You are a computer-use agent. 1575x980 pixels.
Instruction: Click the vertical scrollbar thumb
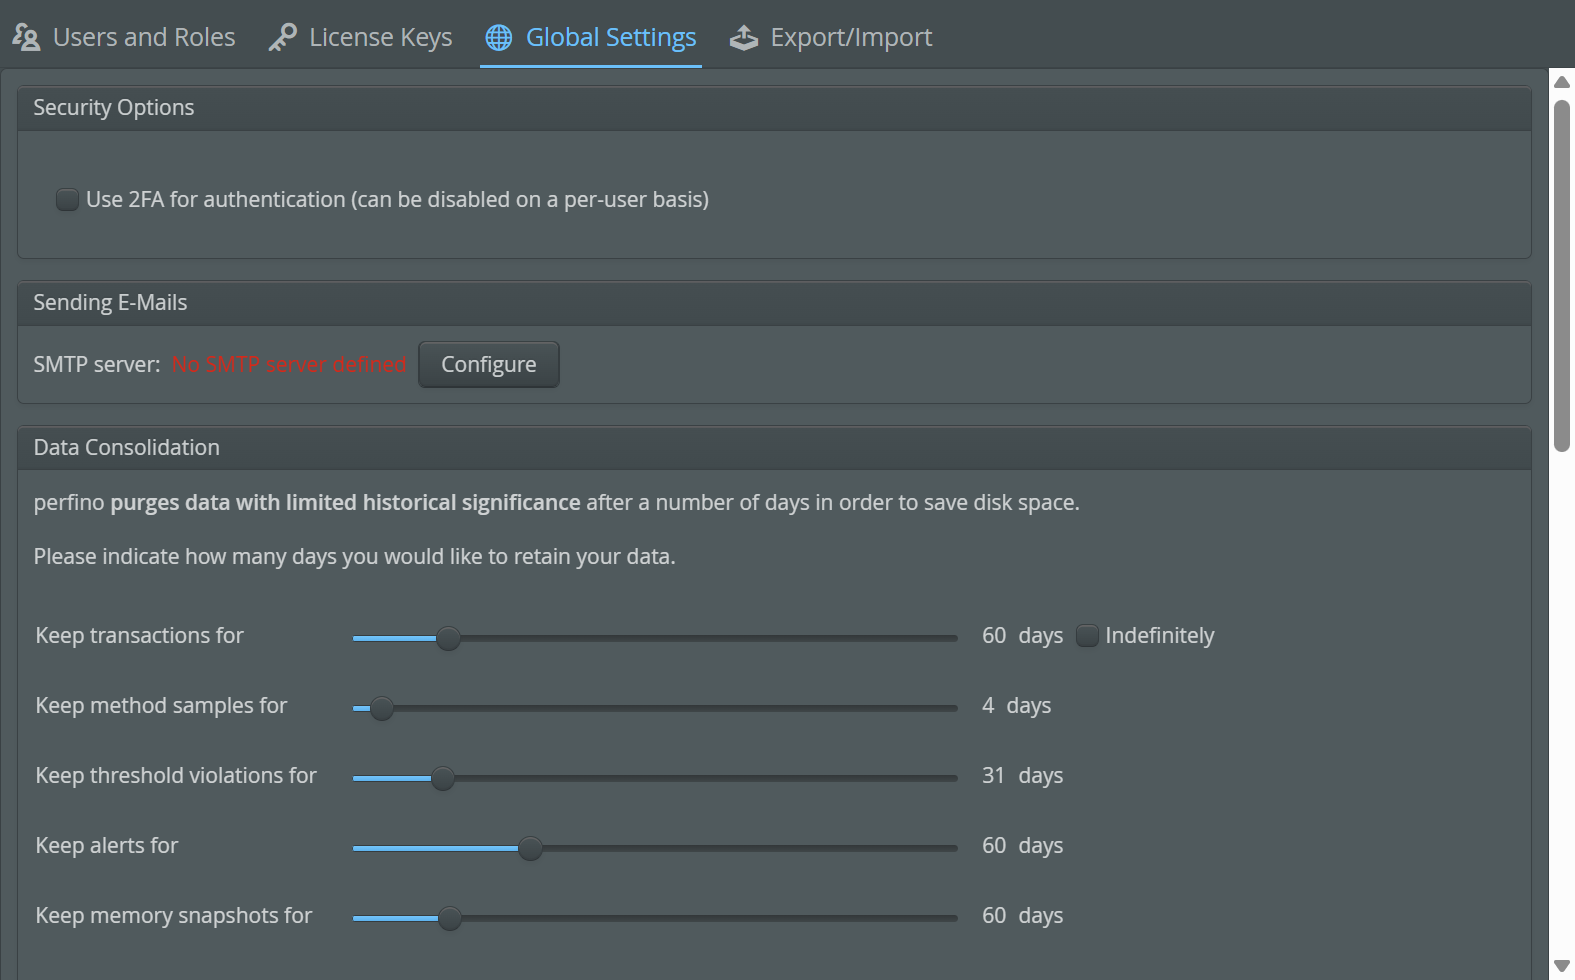pos(1561,275)
